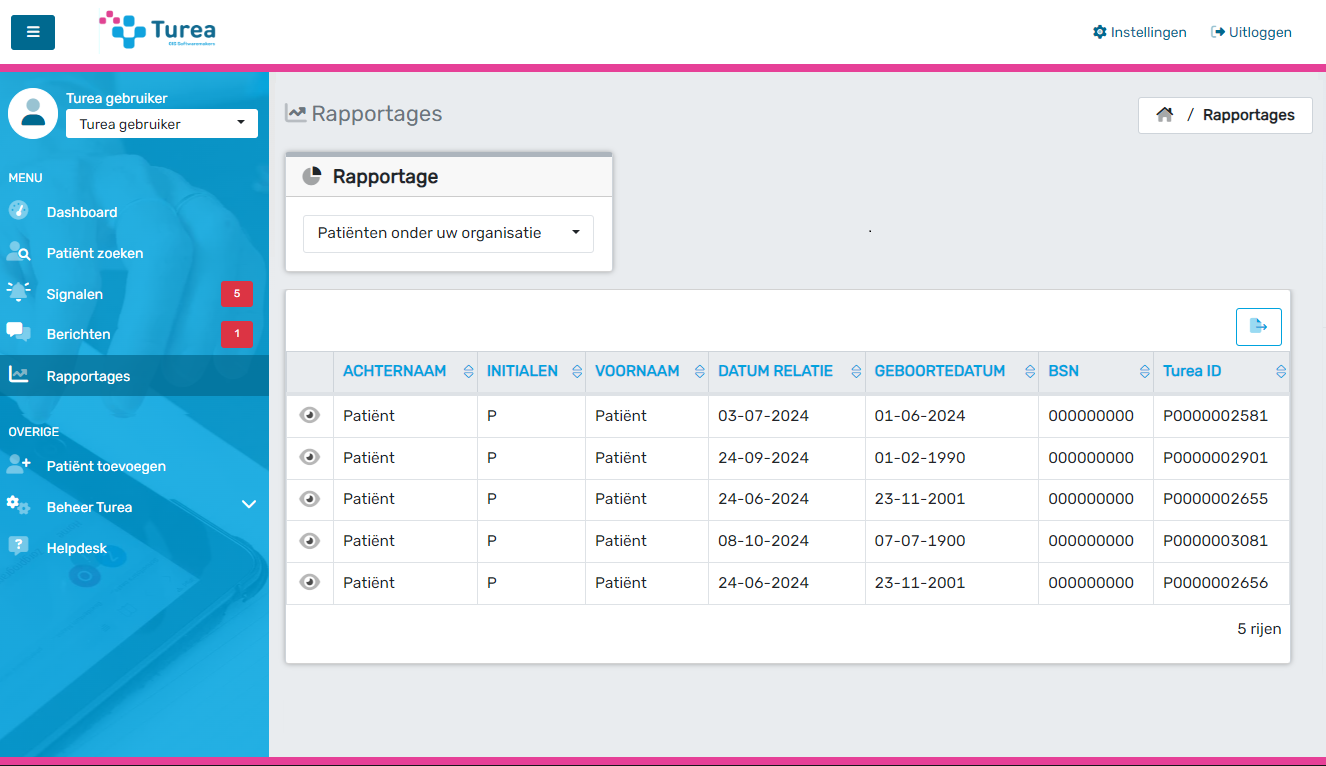Click birth date 01-02-1990
This screenshot has height=766, width=1326.
click(920, 458)
